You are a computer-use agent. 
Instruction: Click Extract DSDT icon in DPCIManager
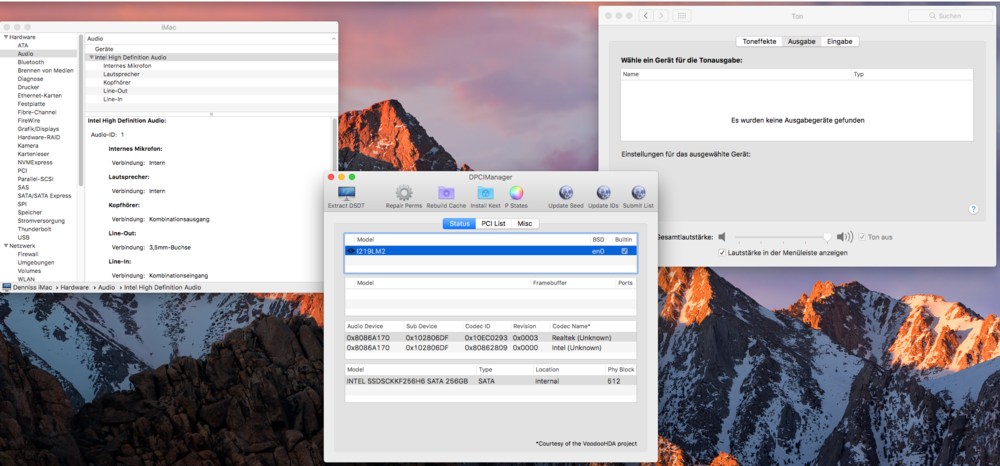tap(346, 193)
